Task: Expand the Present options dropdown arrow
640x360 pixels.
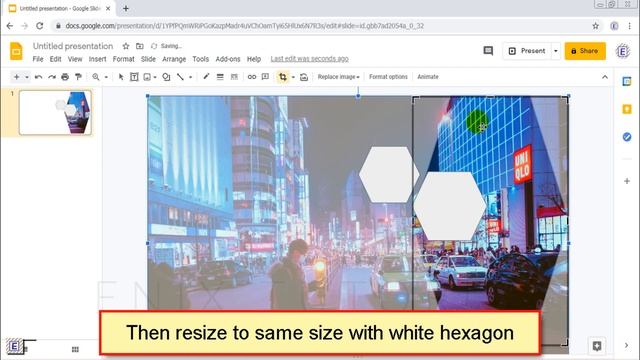Action: pos(556,51)
